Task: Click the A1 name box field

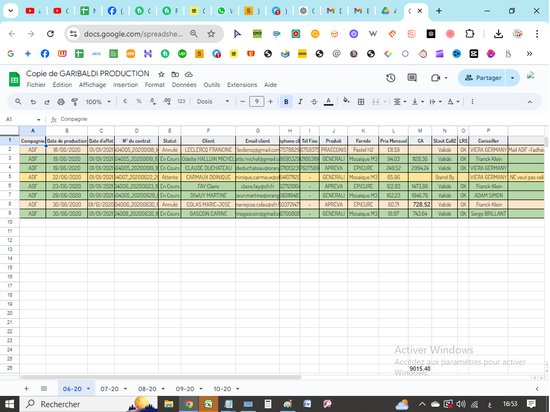Action: click(x=23, y=119)
